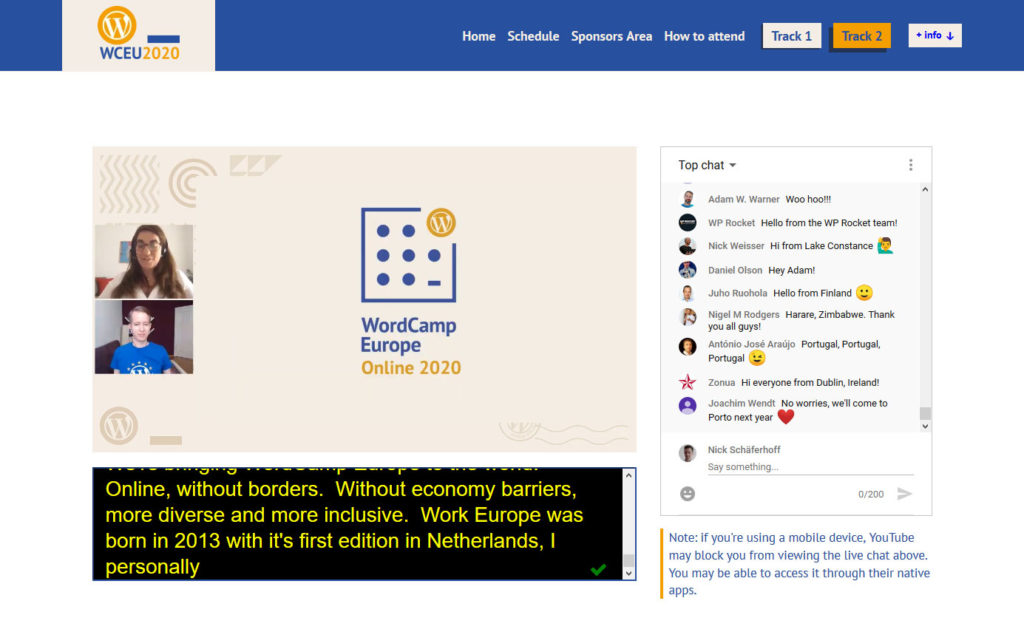Click username Nigel M Rodgers in chat
Viewport: 1024px width, 632px height.
743,314
